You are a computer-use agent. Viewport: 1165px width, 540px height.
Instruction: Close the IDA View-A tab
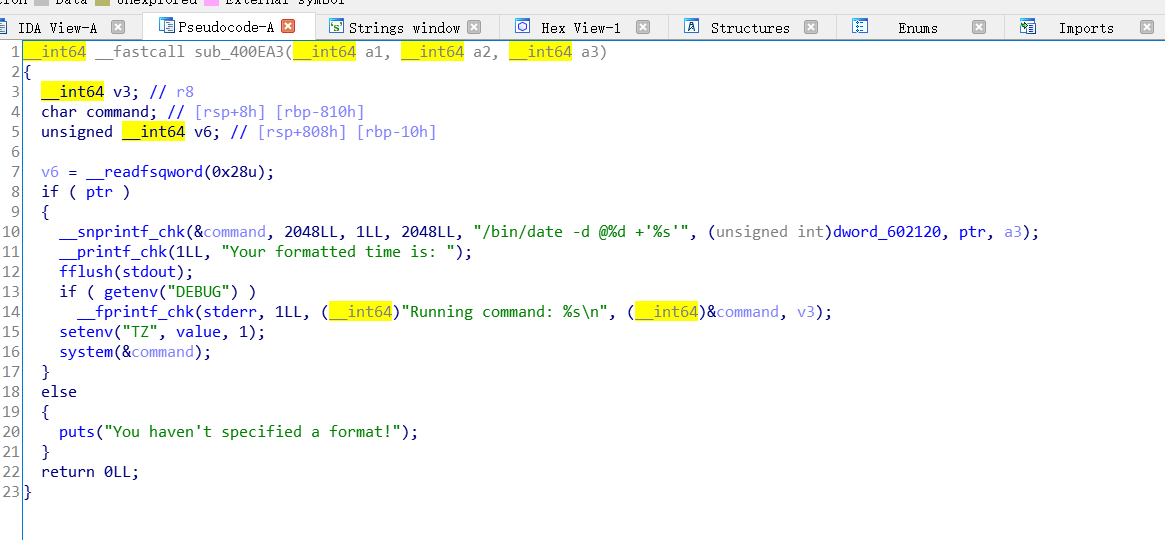point(117,27)
